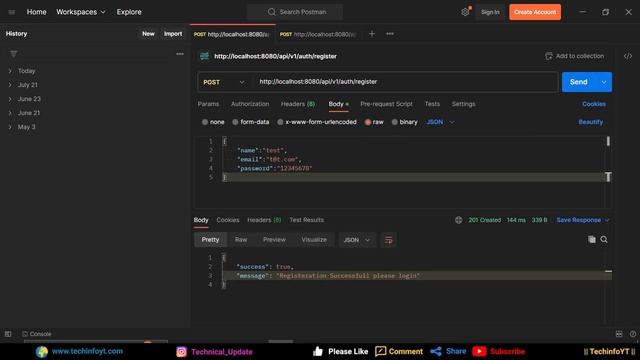Open the response Headers tab
This screenshot has height=360, width=640.
[x=264, y=220]
